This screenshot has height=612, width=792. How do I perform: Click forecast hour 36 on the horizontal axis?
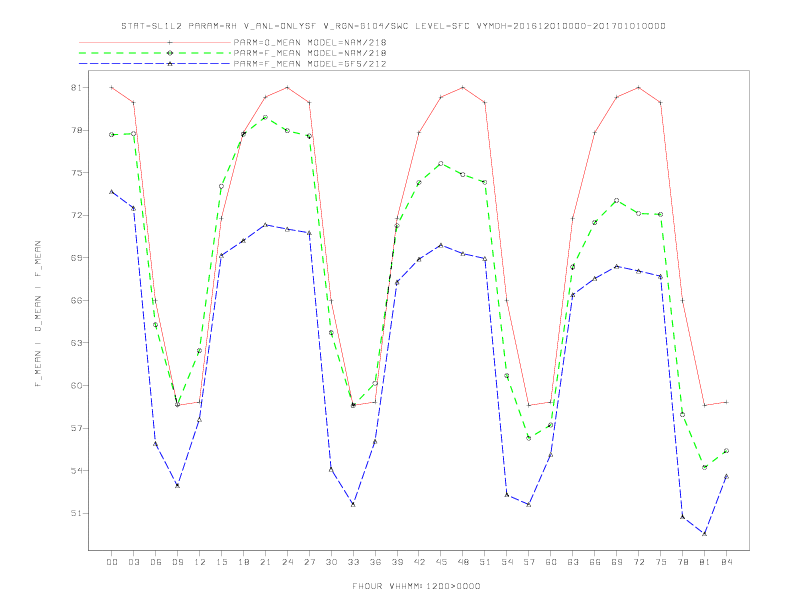point(375,562)
